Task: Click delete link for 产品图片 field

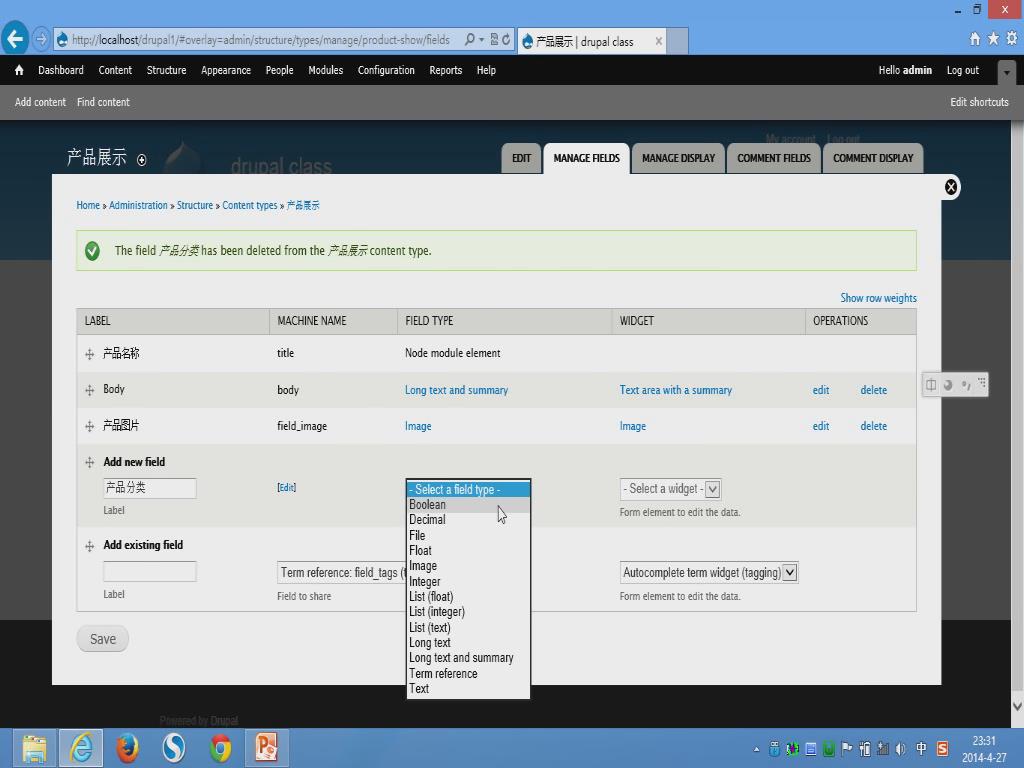Action: coord(873,426)
